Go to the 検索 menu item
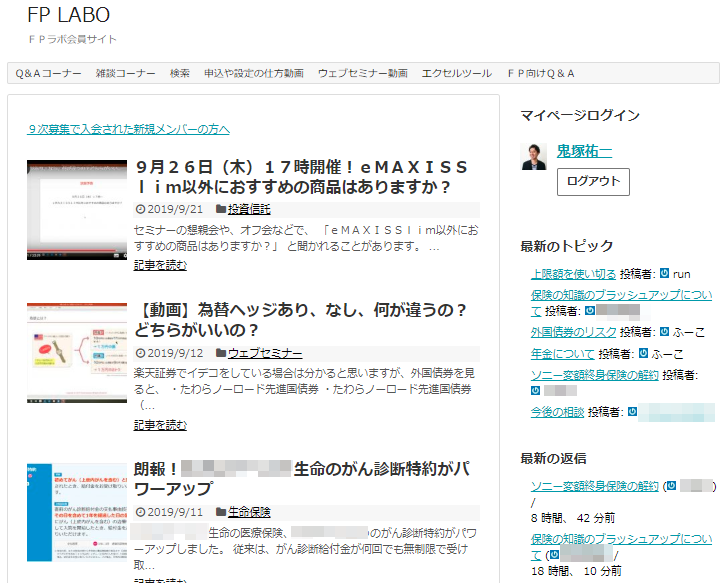This screenshot has height=583, width=724. click(180, 73)
